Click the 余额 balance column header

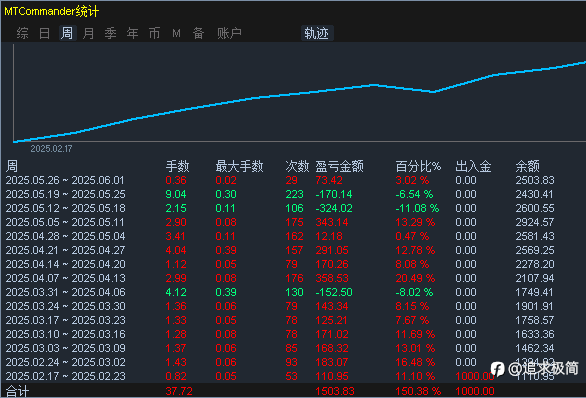(x=527, y=166)
